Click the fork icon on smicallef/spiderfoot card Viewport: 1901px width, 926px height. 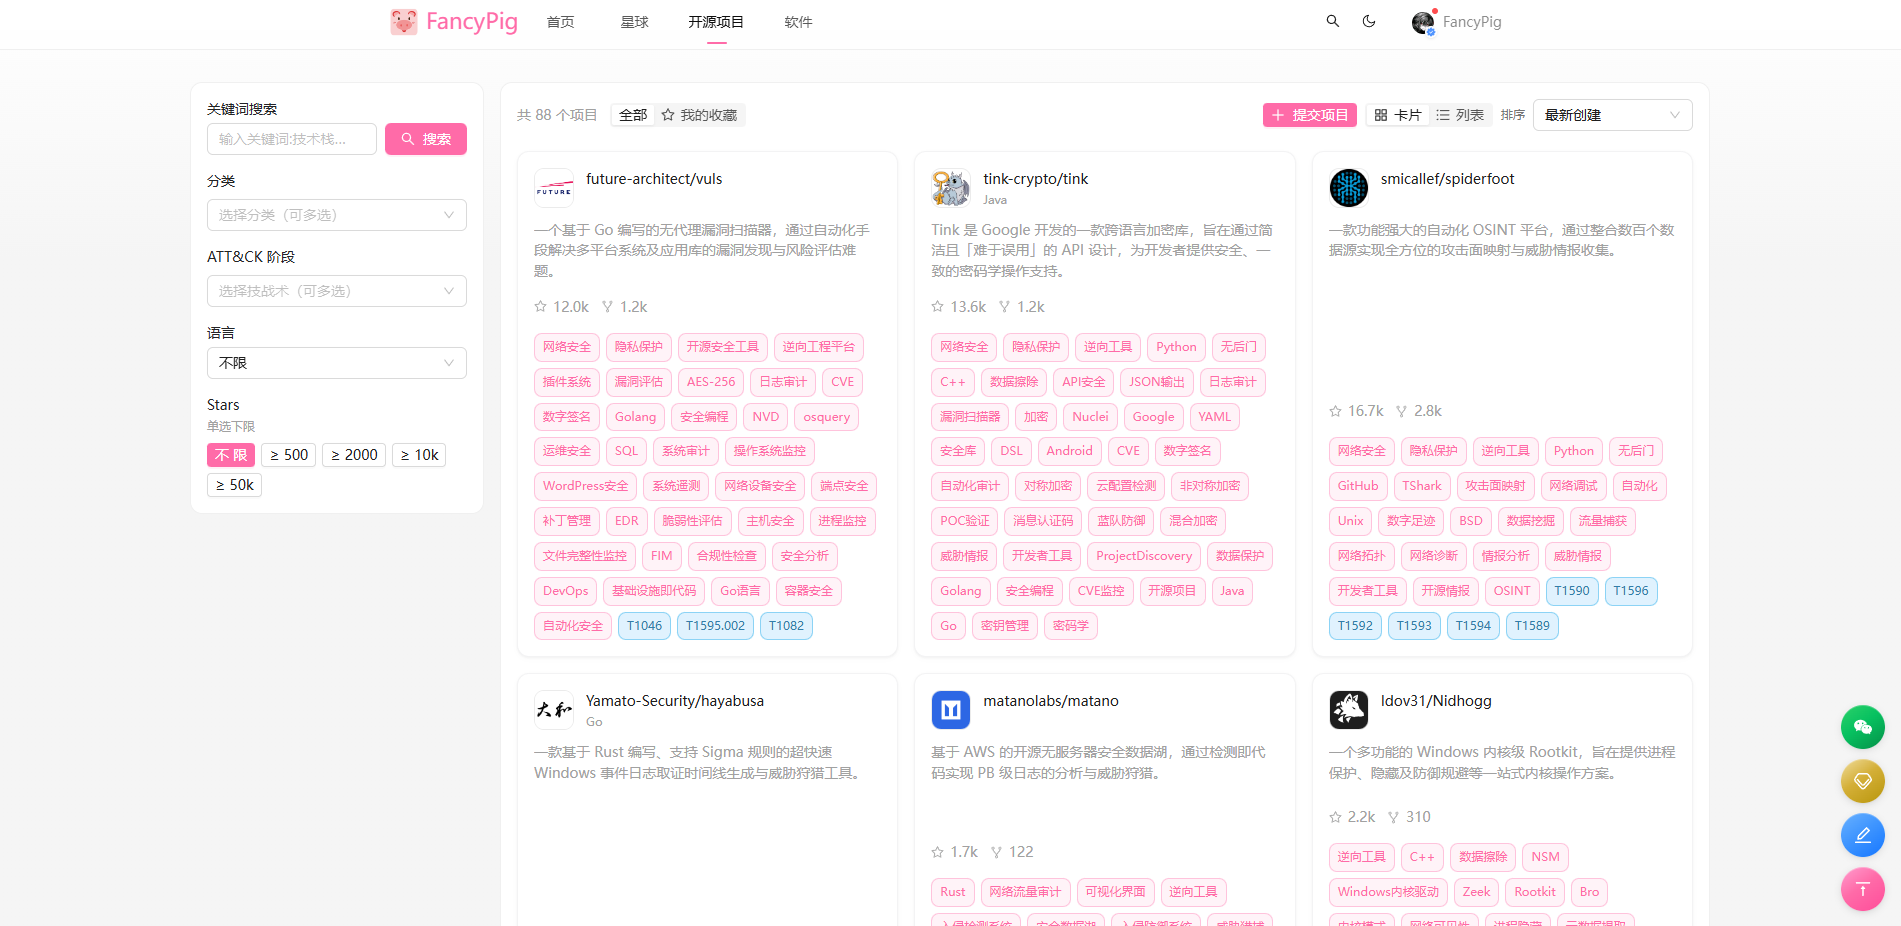coord(1402,411)
